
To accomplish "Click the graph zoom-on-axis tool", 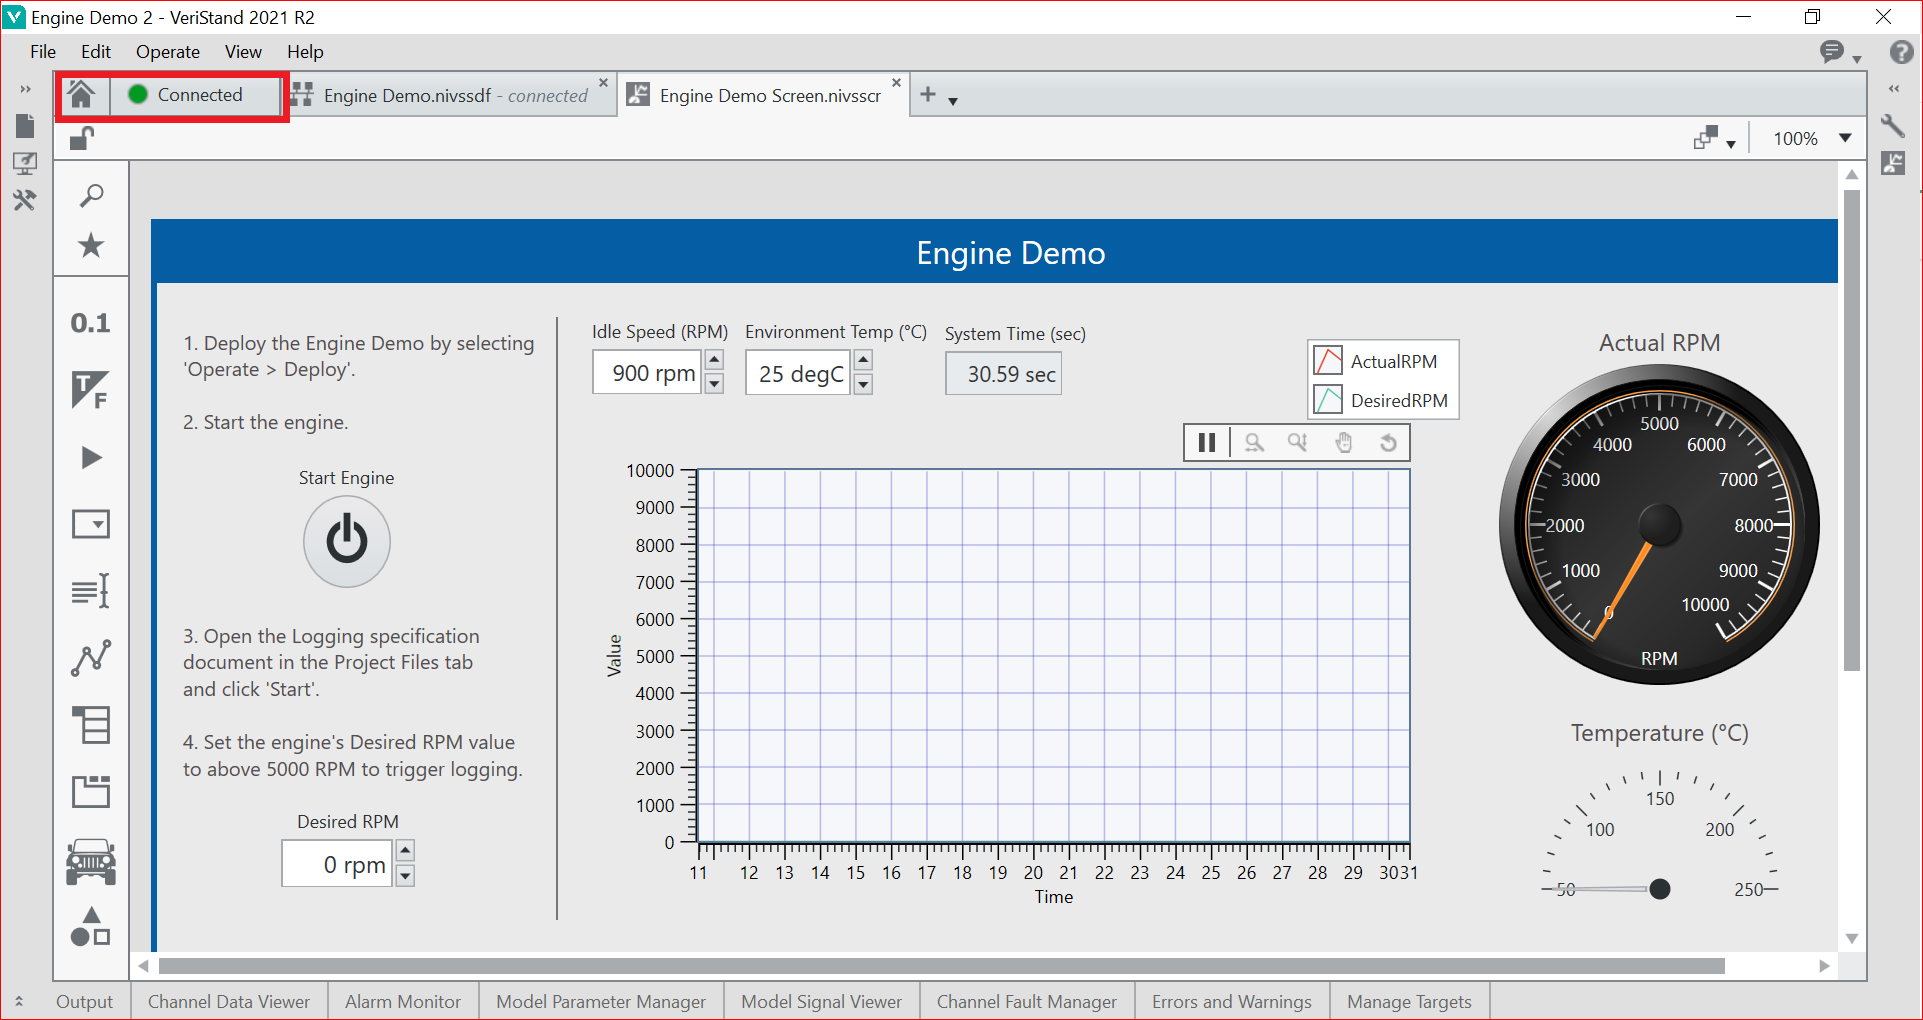I will click(1298, 442).
